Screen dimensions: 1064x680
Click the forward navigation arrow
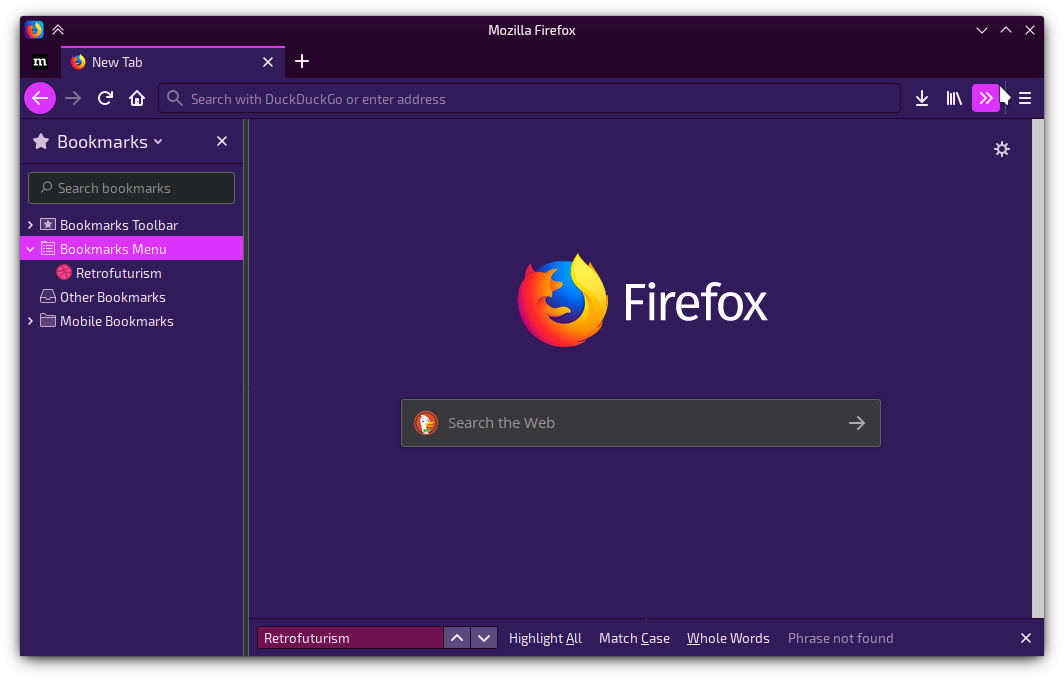73,98
